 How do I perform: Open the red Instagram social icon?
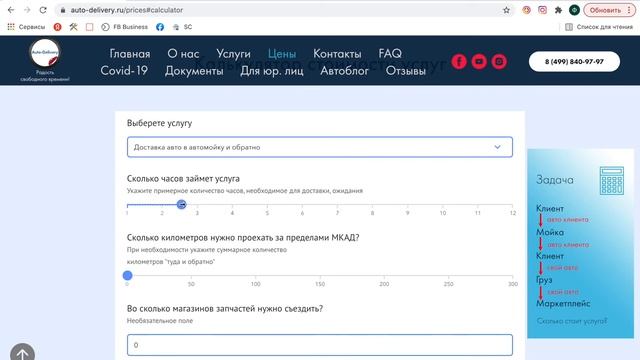(x=499, y=62)
